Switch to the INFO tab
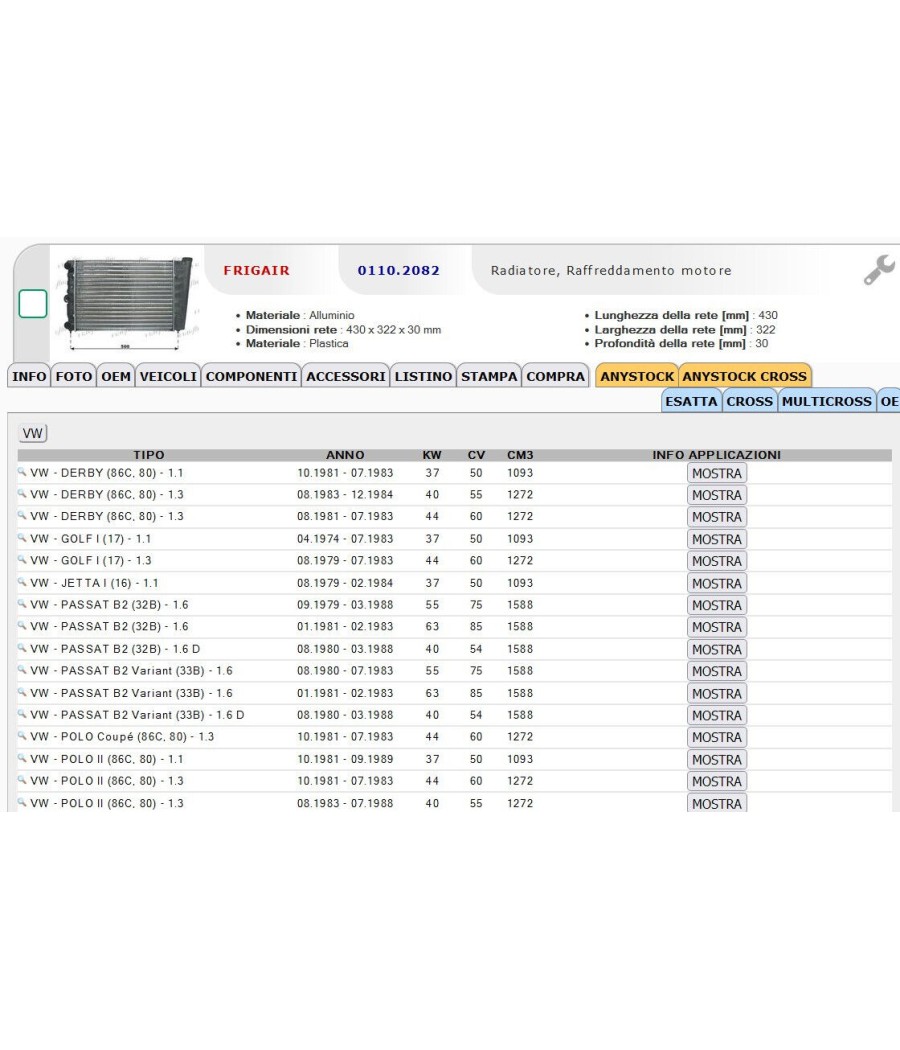Screen dimensions: 900x1050 coord(29,376)
